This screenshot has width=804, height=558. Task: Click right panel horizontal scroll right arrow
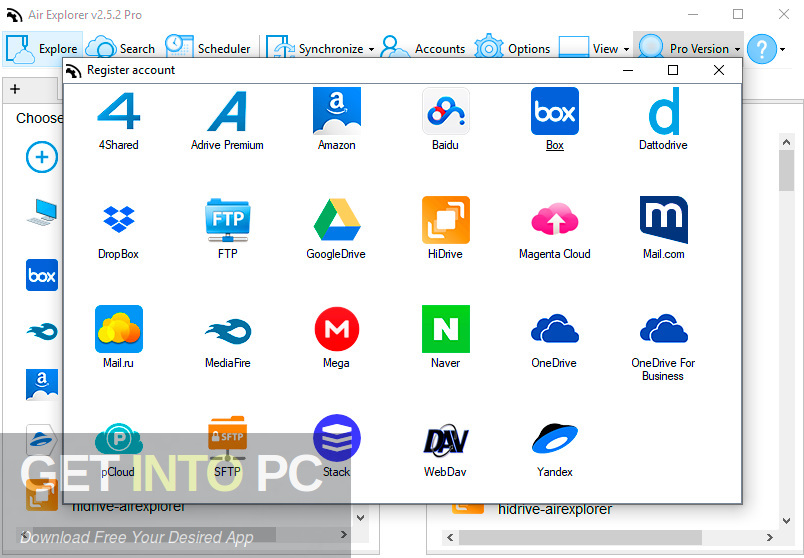770,537
